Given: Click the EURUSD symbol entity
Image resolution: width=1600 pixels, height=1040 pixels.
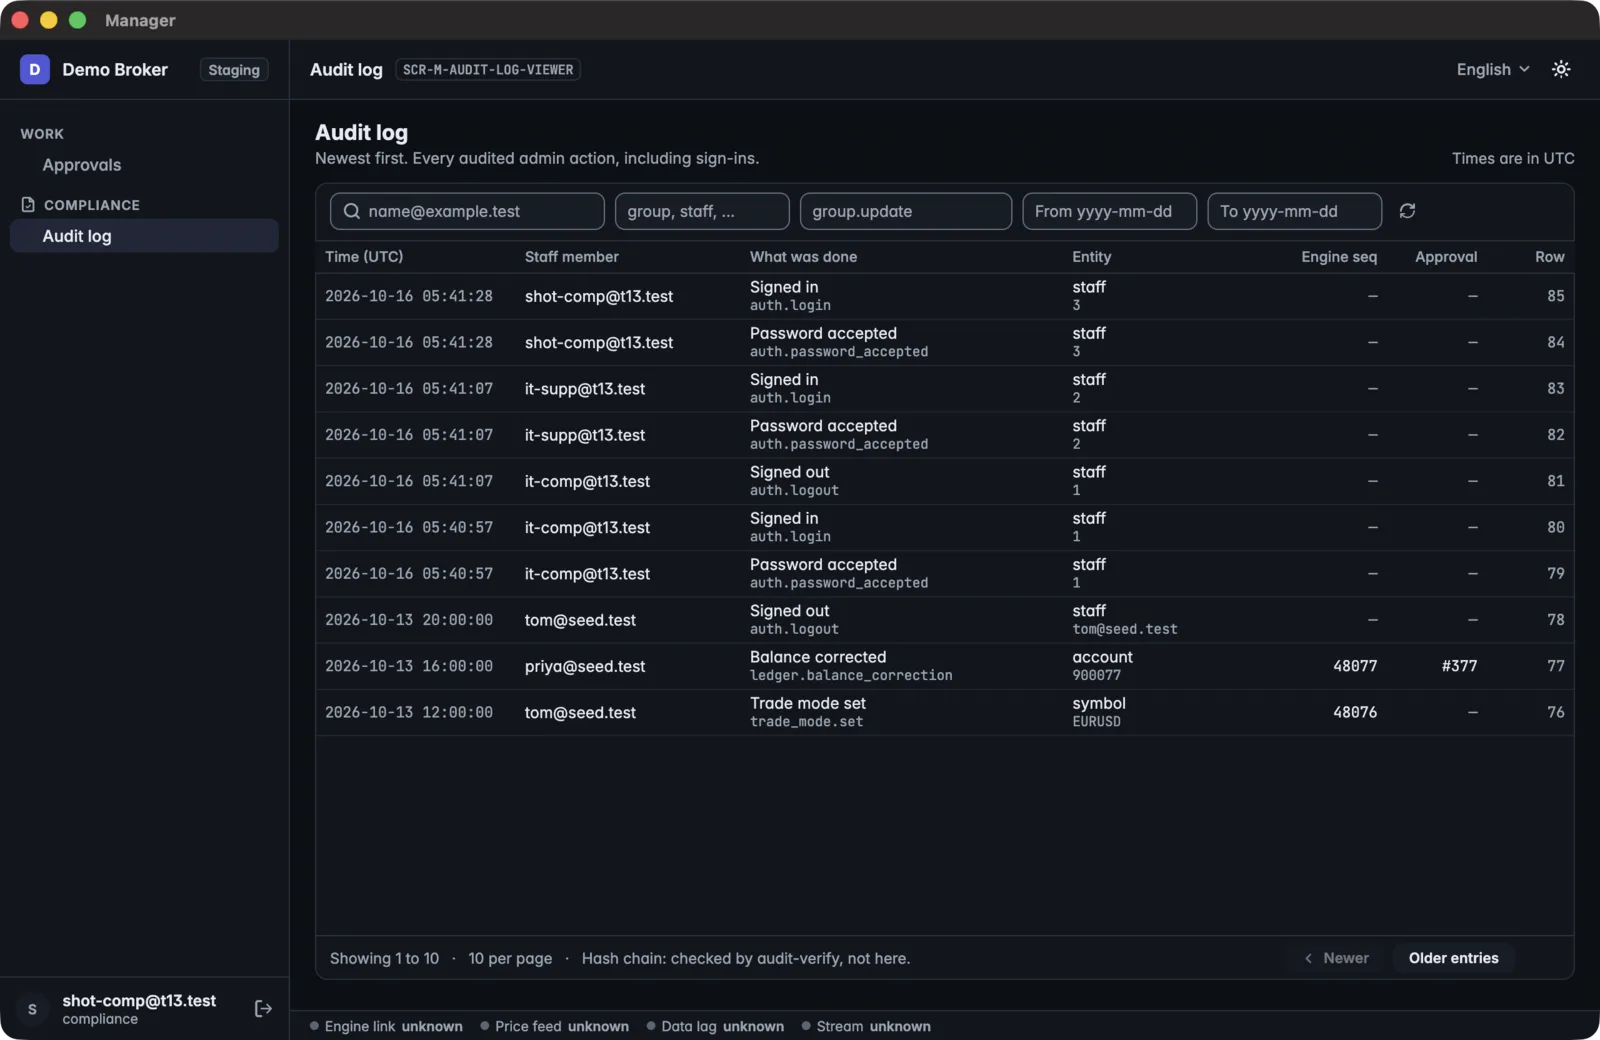Looking at the screenshot, I should tap(1096, 722).
